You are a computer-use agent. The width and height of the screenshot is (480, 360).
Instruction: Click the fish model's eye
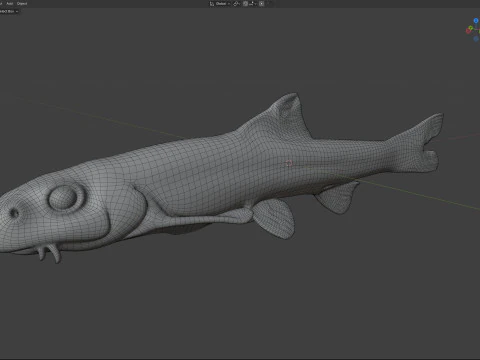coord(64,198)
